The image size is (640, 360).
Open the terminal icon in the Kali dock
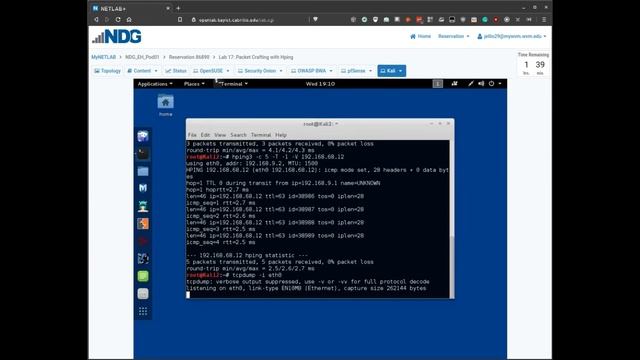pyautogui.click(x=143, y=153)
